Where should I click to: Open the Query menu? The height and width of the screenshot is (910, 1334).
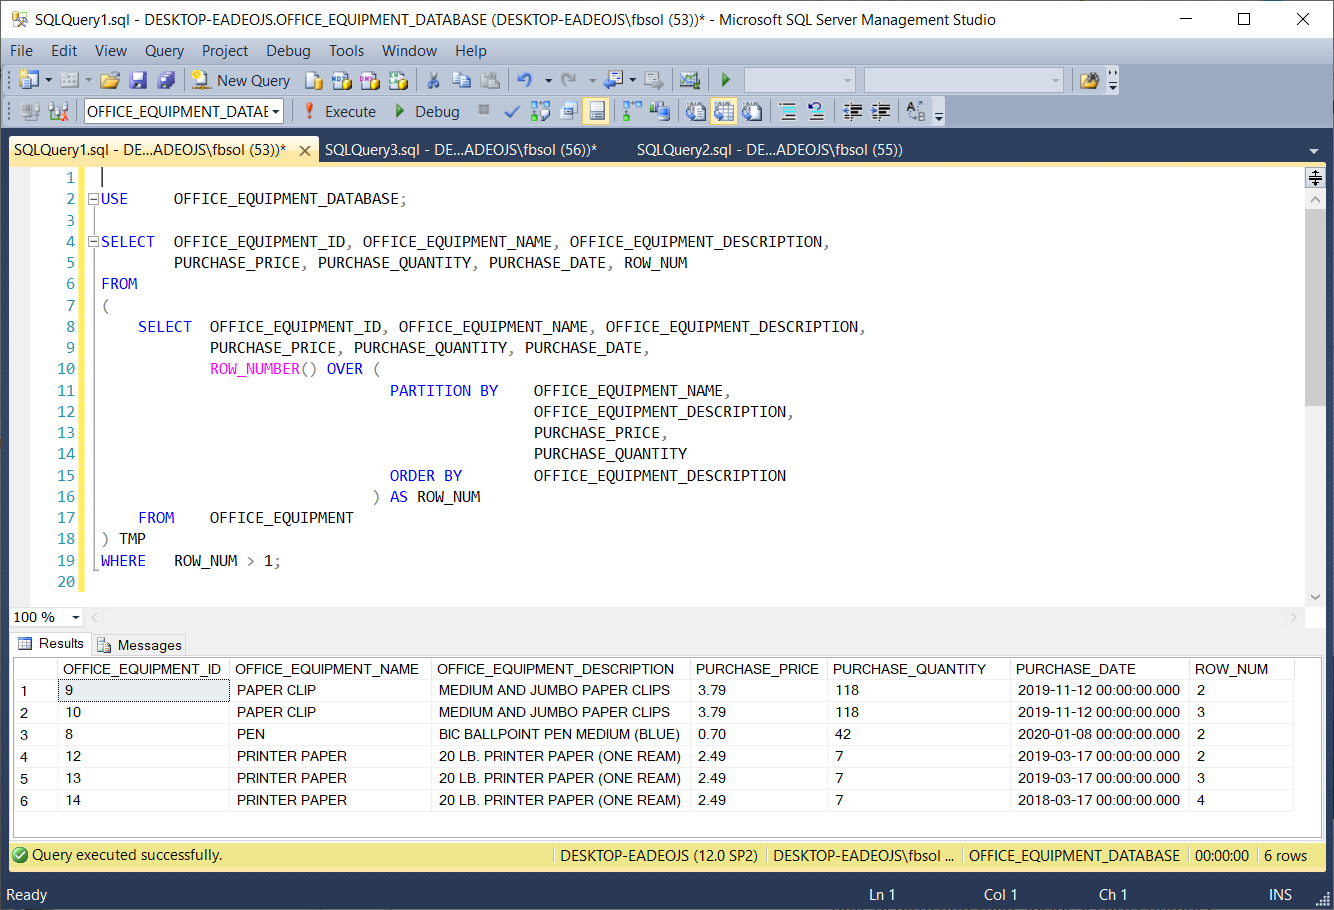click(164, 51)
